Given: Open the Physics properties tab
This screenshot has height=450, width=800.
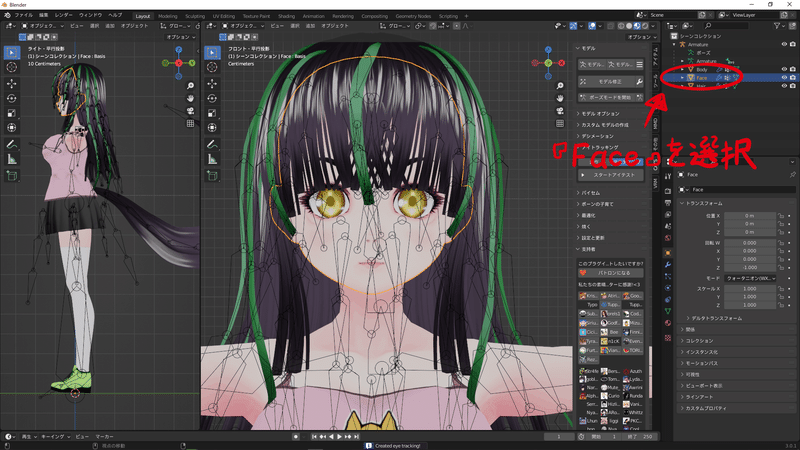Looking at the screenshot, I should (x=668, y=288).
